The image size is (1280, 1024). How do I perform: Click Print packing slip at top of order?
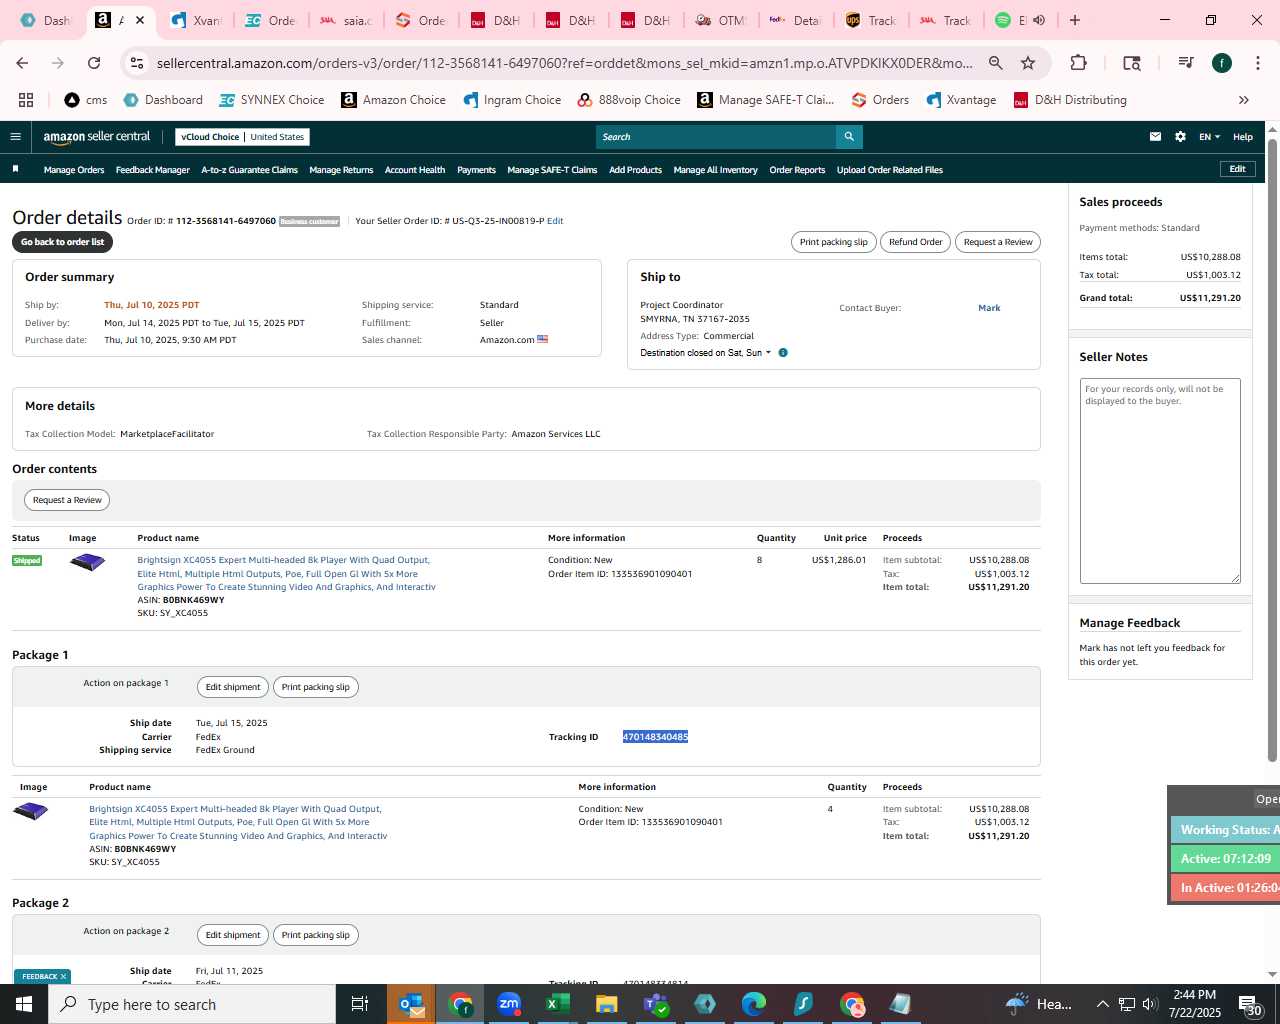[x=833, y=242]
